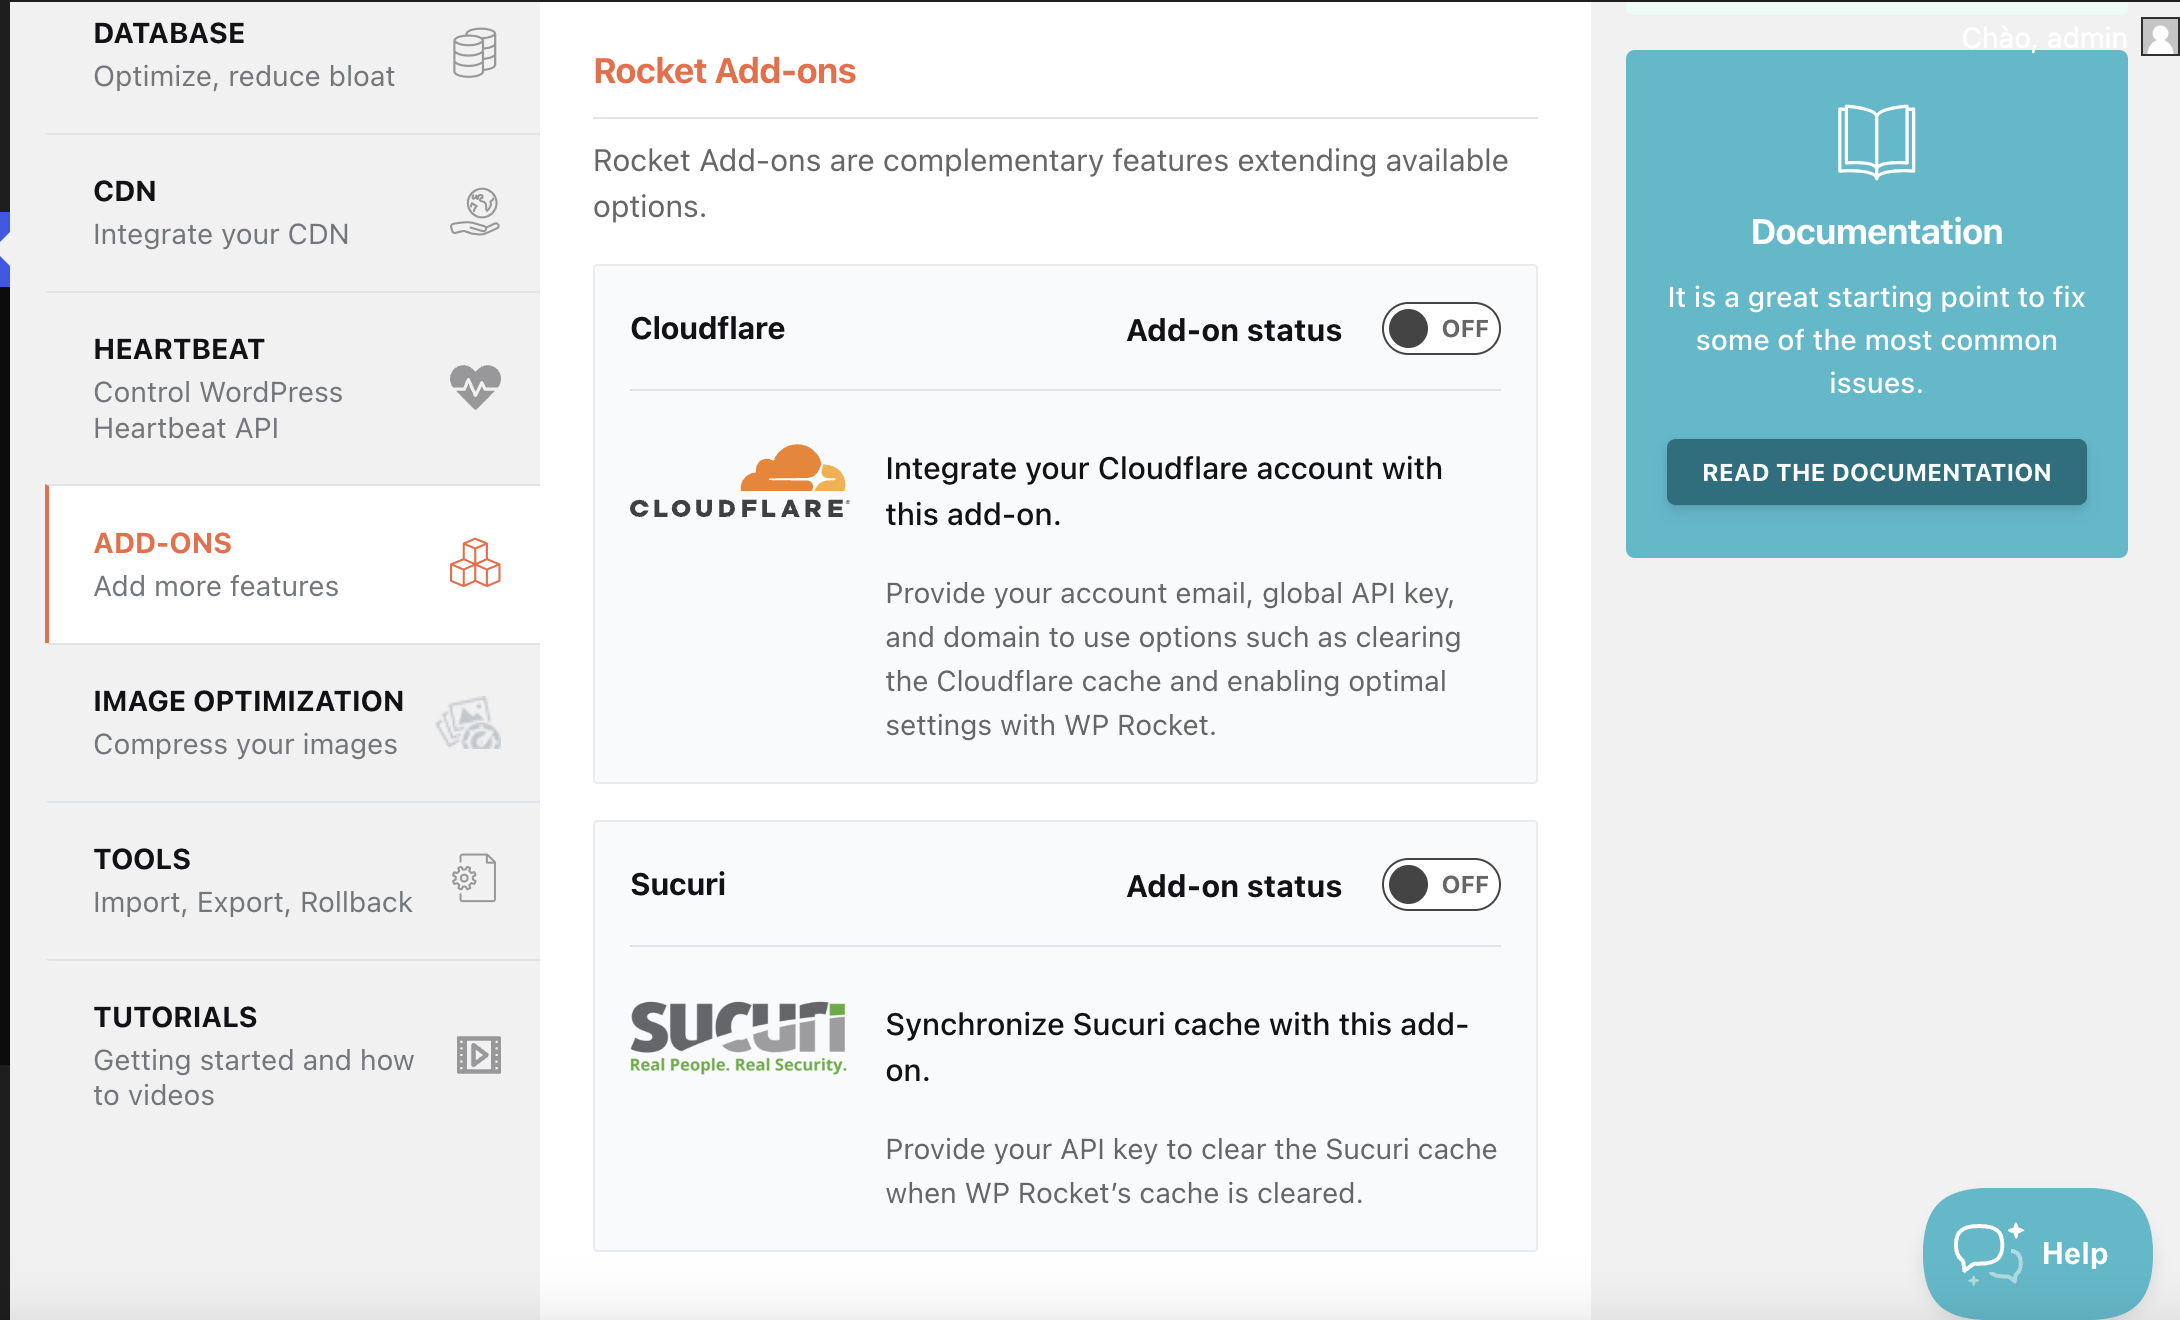Click Read the Documentation button
The height and width of the screenshot is (1320, 2180).
click(1876, 472)
